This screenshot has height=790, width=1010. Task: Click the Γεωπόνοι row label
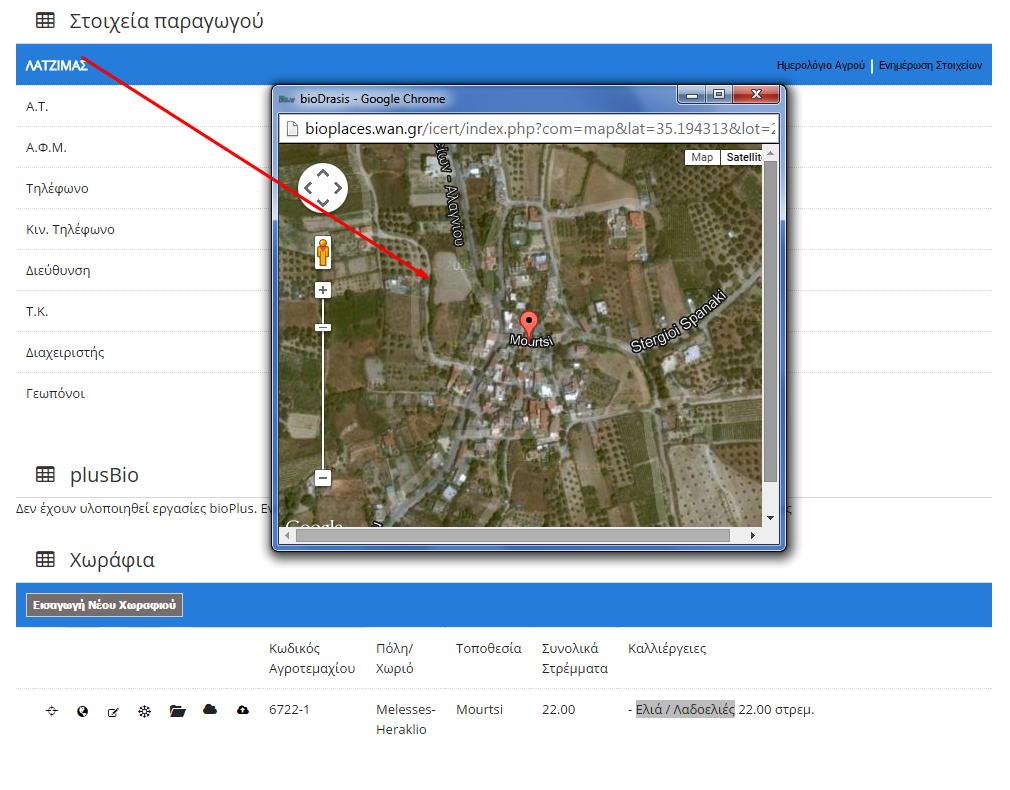click(x=55, y=394)
